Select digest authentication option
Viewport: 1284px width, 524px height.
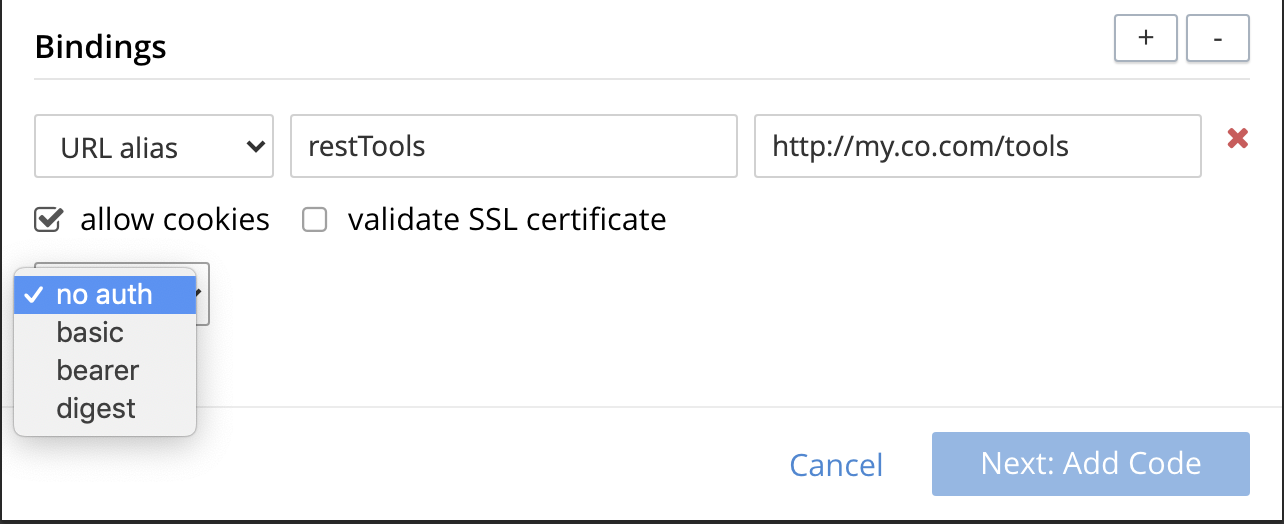pyautogui.click(x=96, y=409)
